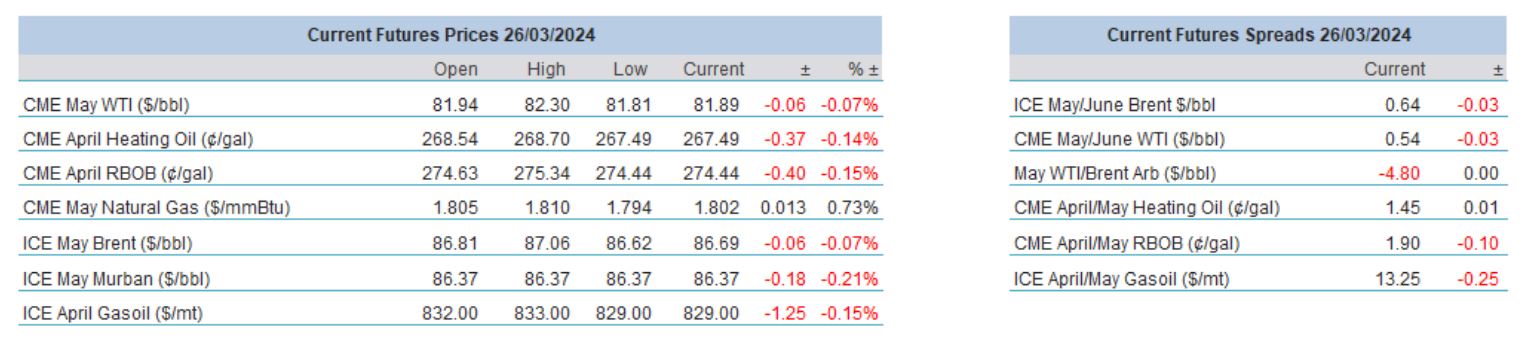This screenshot has height=360, width=1537.
Task: Click the CME April/May RBOB -0.10 change
Action: point(1482,243)
